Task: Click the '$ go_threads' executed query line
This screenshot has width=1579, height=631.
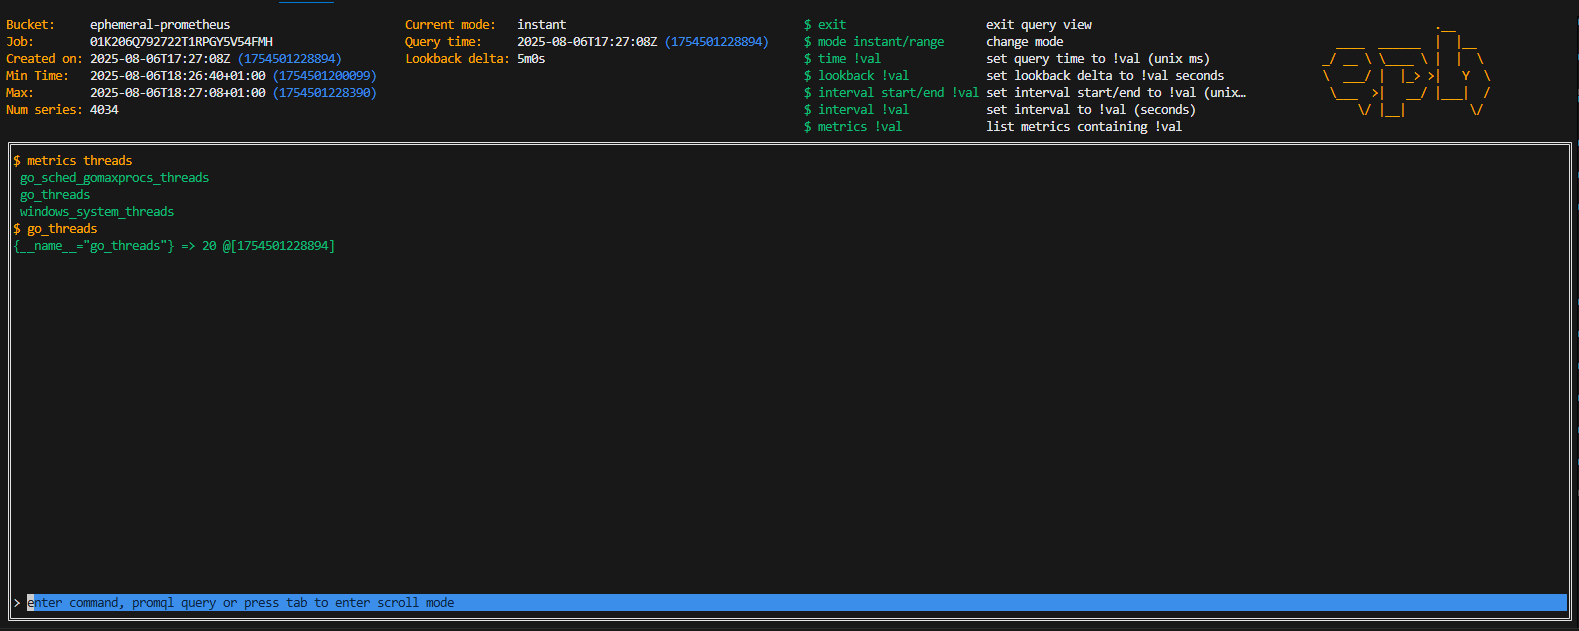Action: (56, 229)
